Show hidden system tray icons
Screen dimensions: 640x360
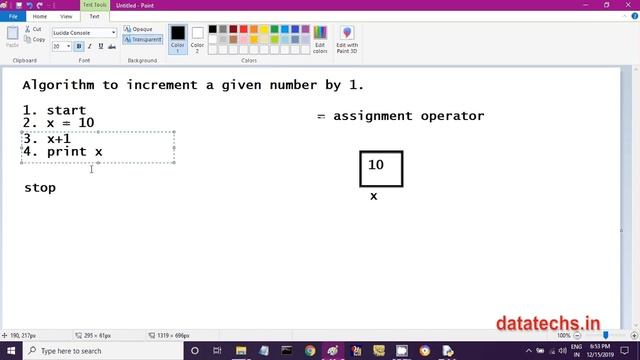529,351
